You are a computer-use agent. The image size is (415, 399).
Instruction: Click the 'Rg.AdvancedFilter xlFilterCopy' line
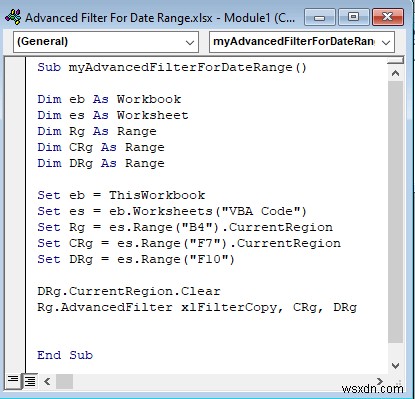click(197, 307)
